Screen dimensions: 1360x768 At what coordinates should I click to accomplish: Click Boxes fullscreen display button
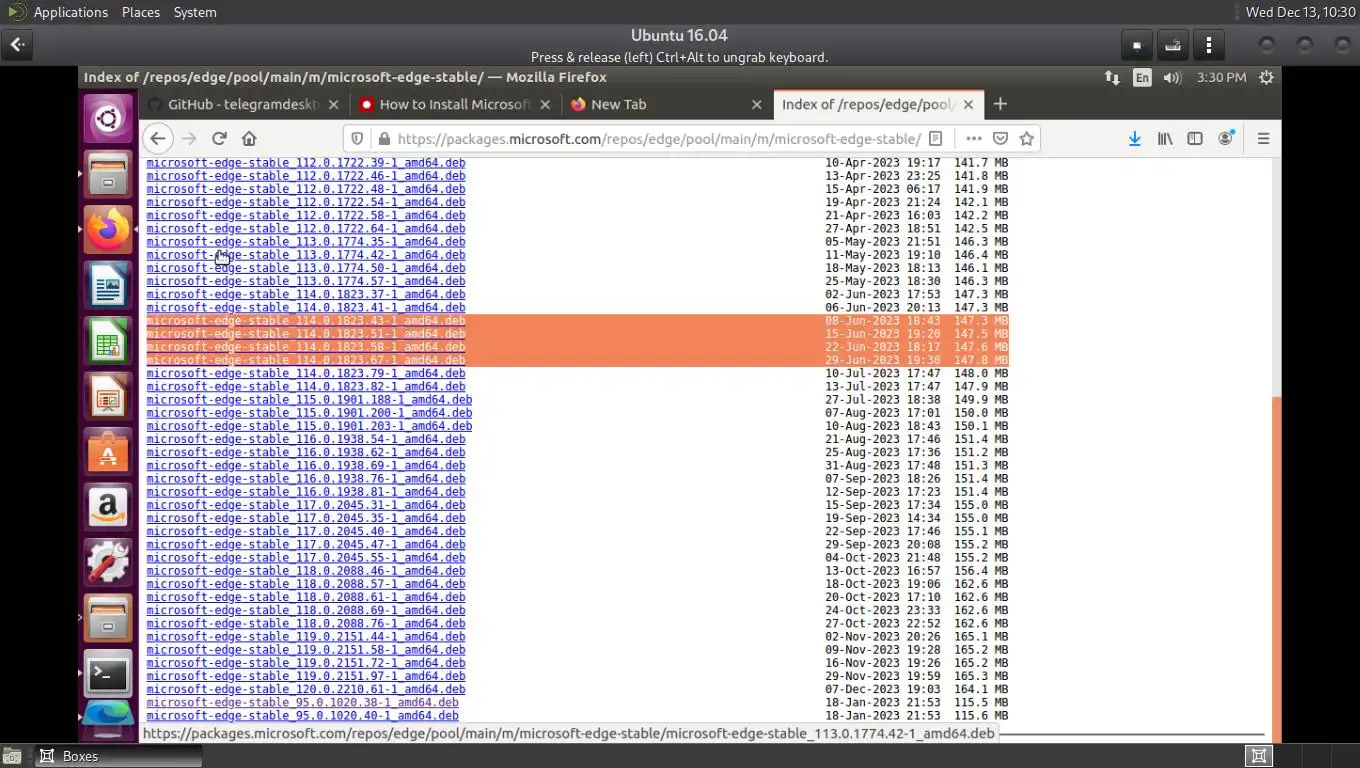pos(1136,45)
